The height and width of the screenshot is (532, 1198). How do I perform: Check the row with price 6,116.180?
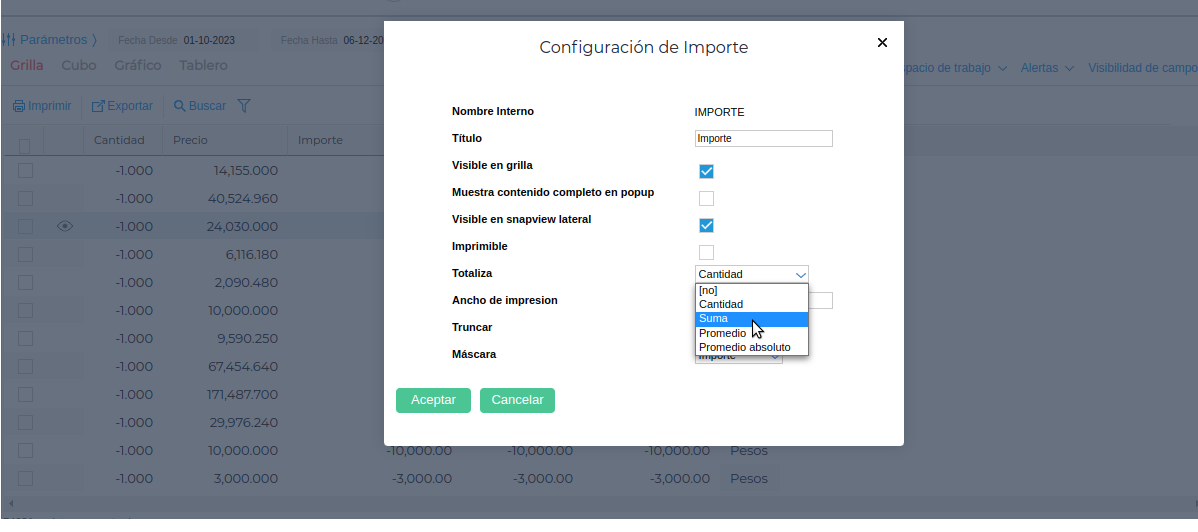pyautogui.click(x=25, y=255)
